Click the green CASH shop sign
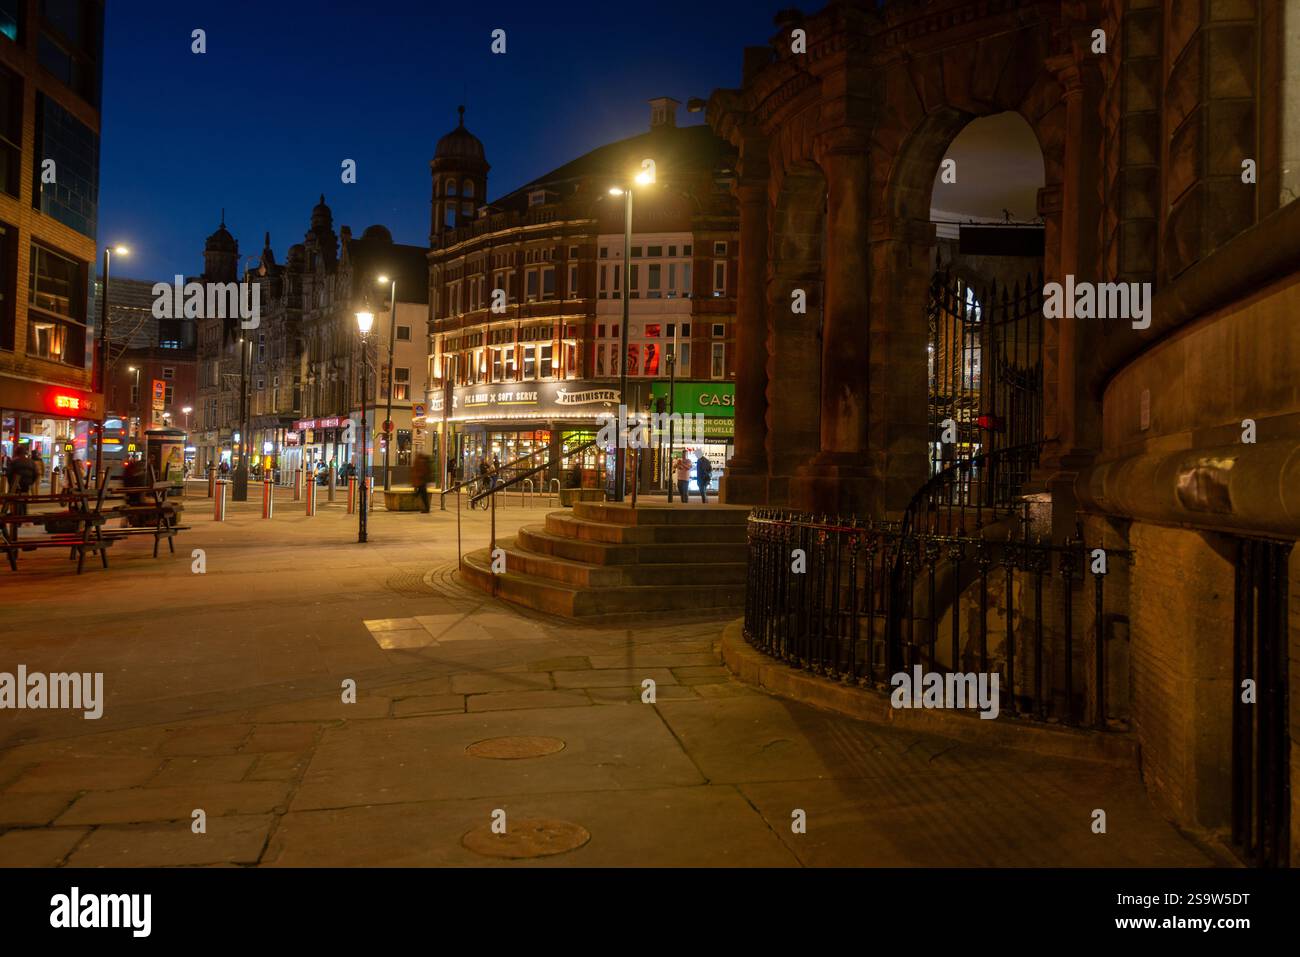 pos(694,398)
